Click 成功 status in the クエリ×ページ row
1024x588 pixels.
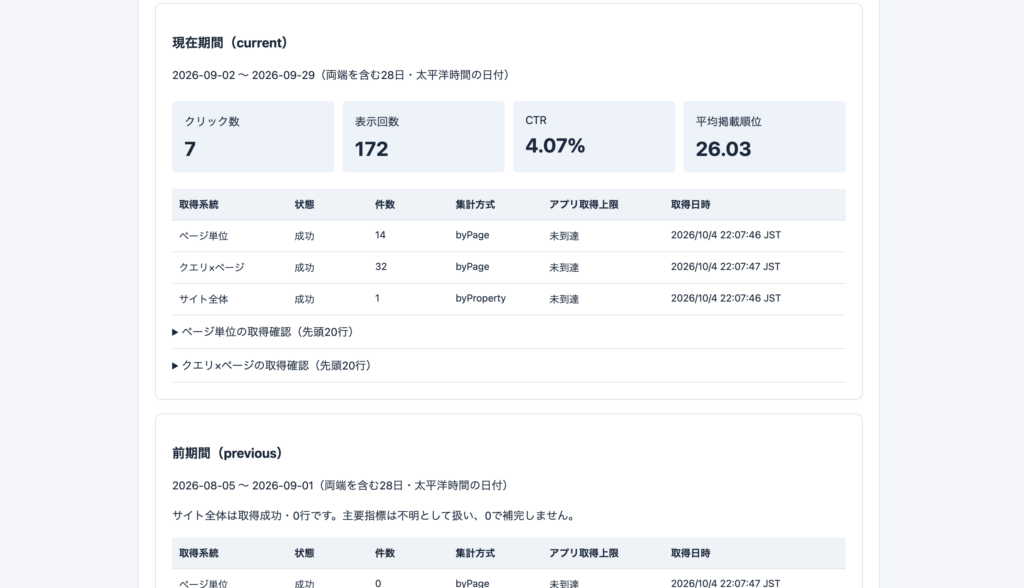[x=304, y=267]
